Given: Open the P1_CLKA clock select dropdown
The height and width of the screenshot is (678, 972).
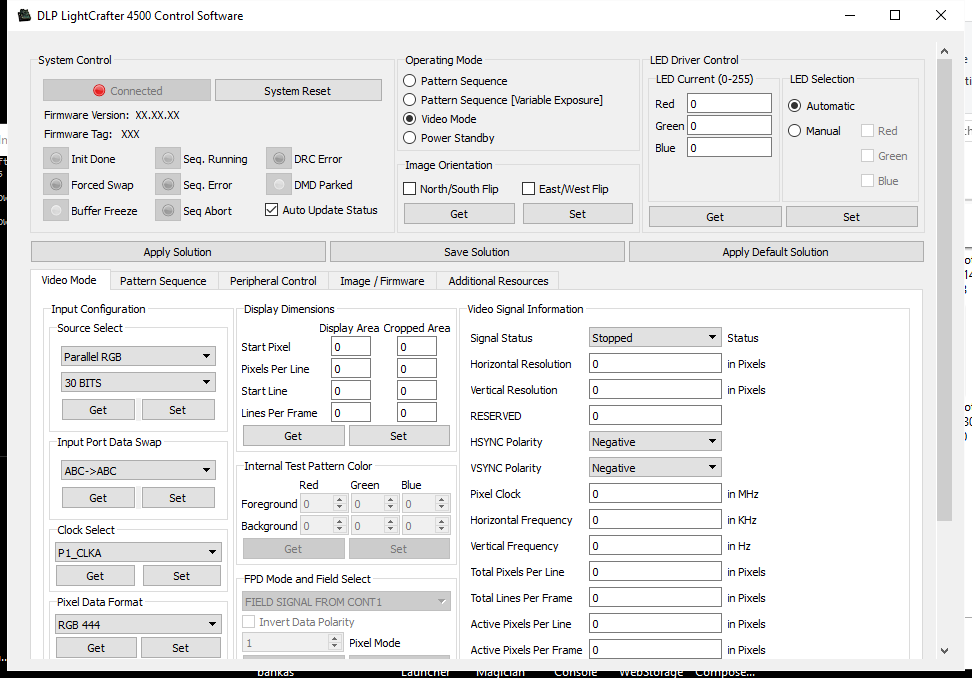Looking at the screenshot, I should [138, 552].
